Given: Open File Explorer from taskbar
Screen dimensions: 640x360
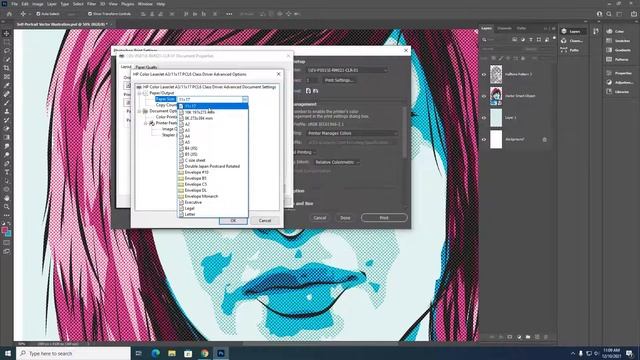Looking at the screenshot, I should tap(172, 353).
